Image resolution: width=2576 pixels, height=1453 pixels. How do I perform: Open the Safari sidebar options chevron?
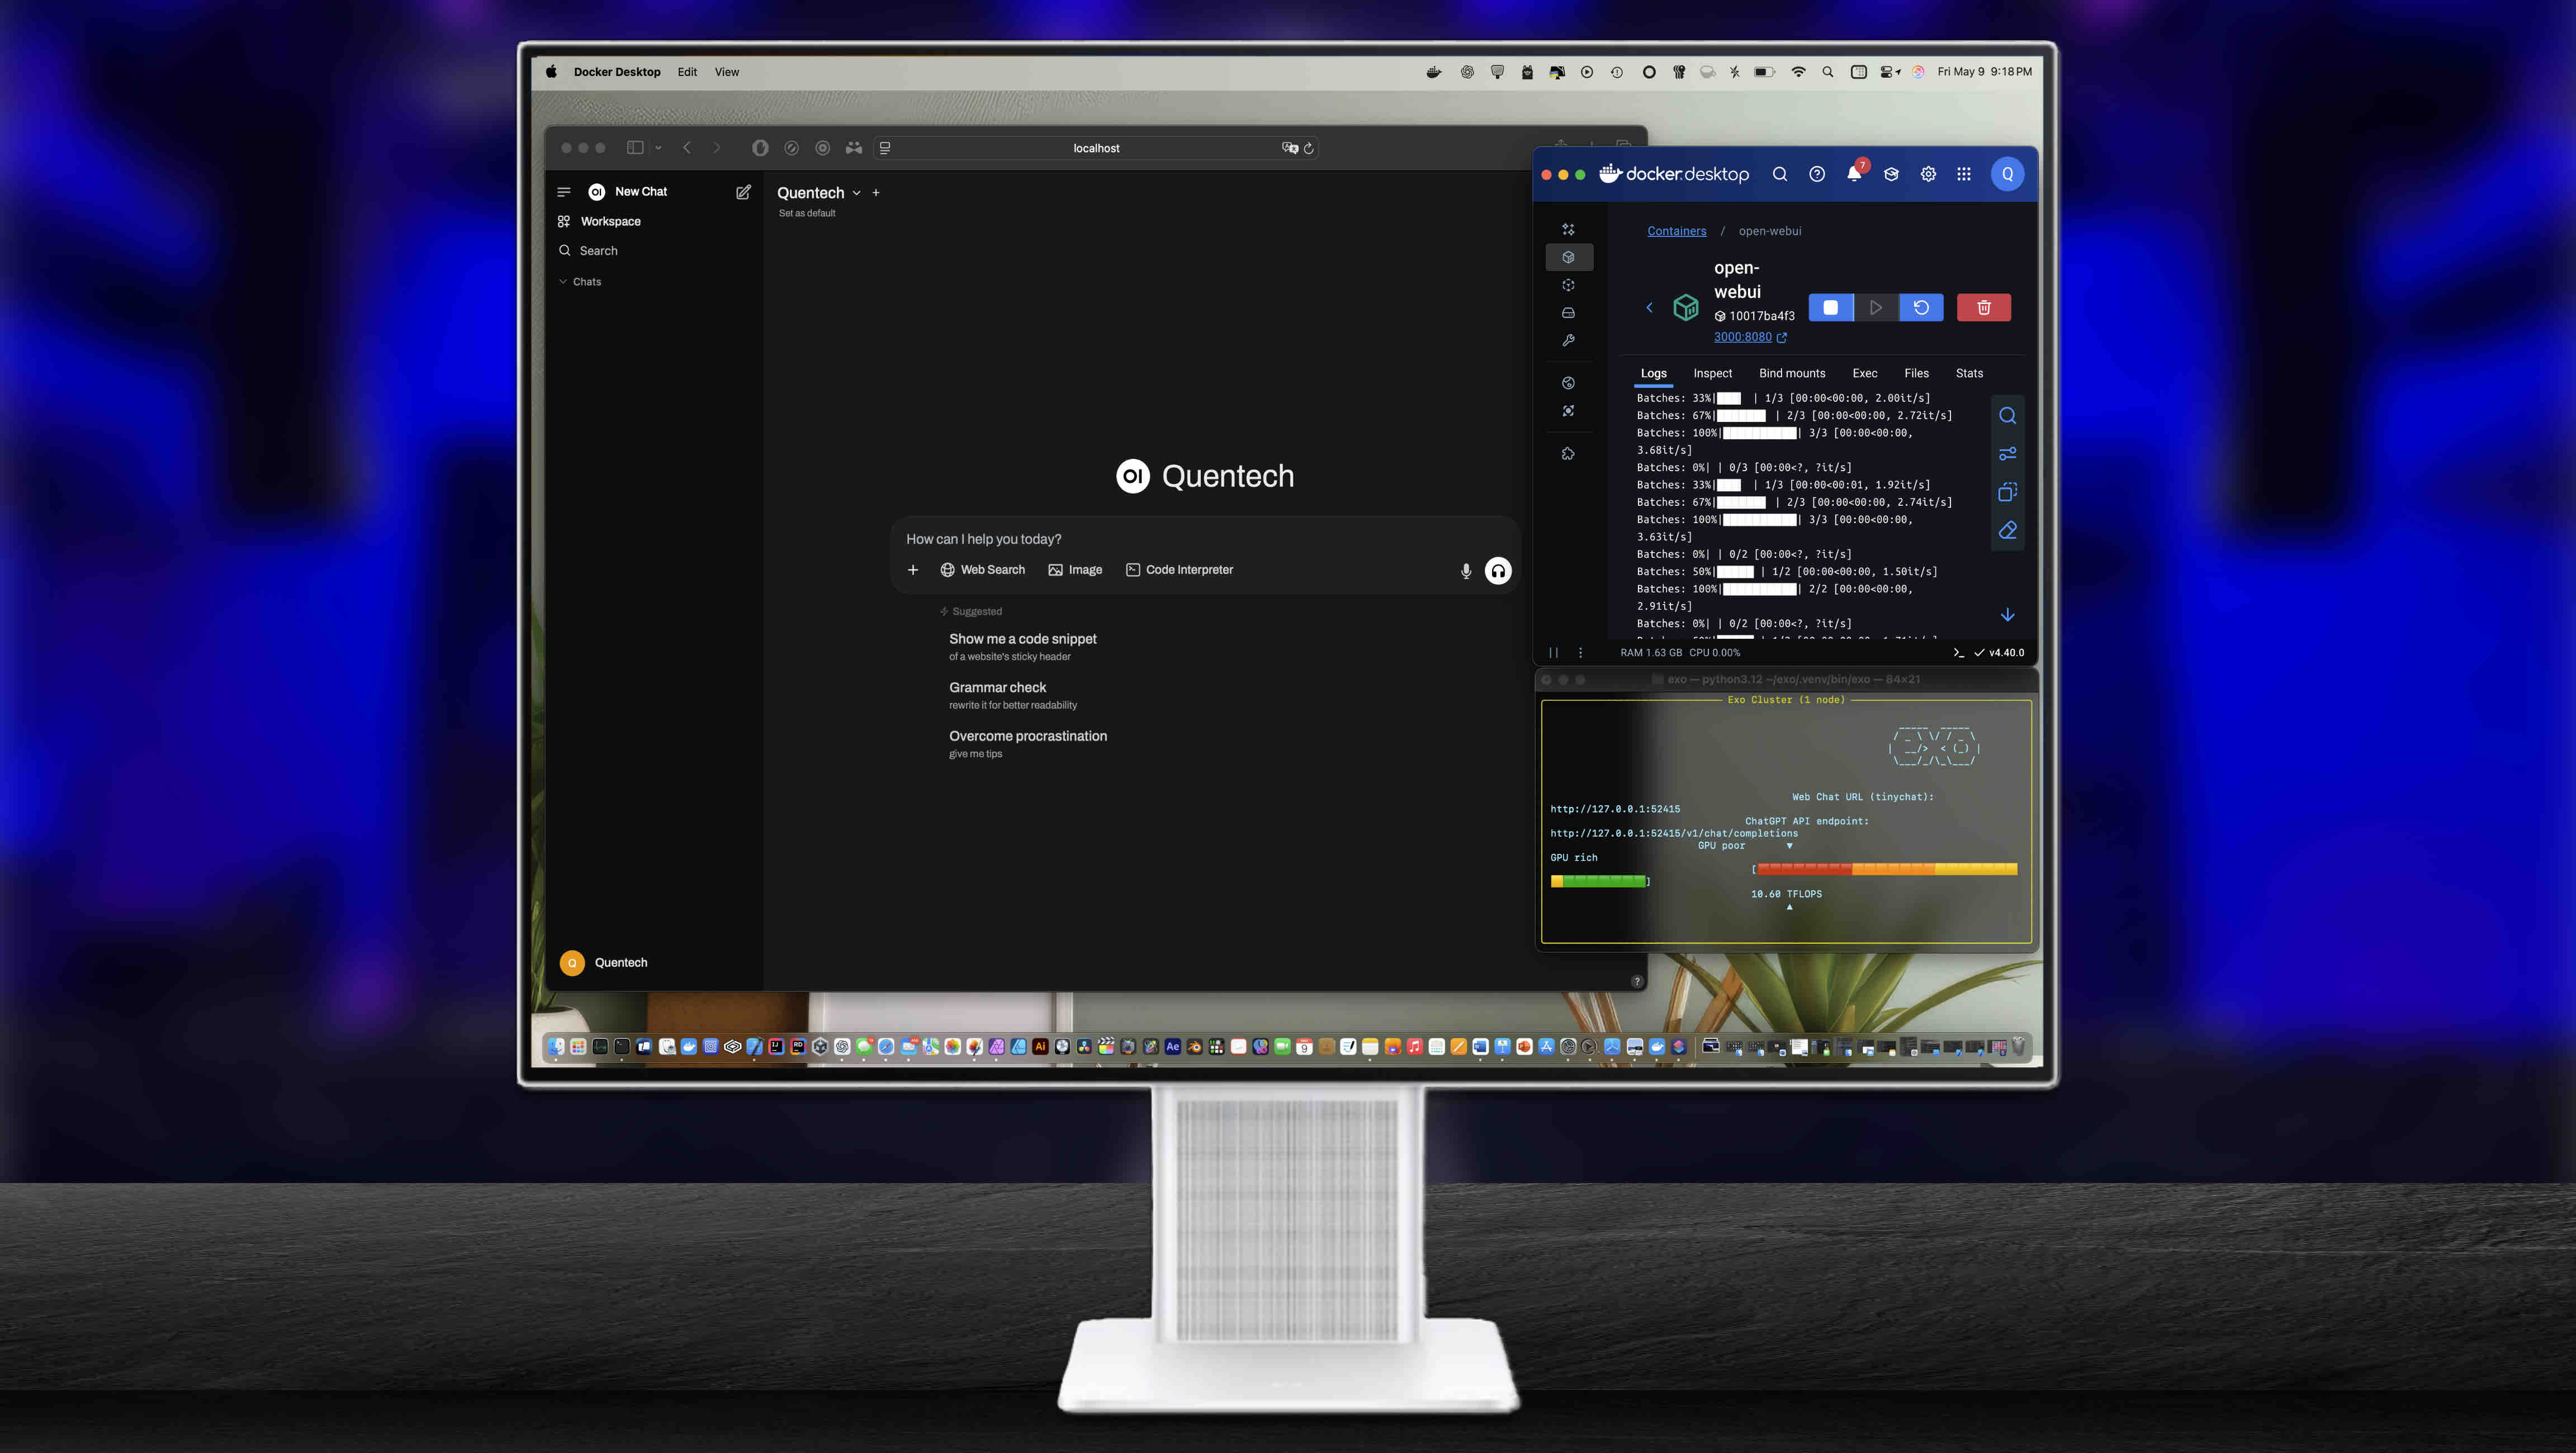(658, 148)
